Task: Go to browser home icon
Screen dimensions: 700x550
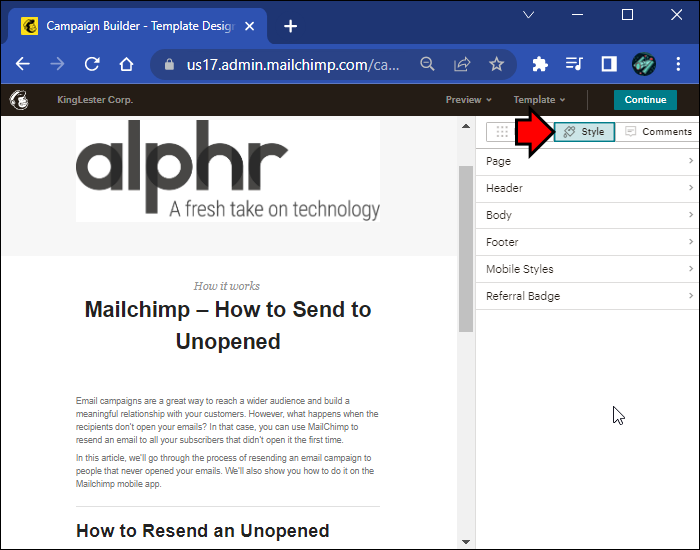Action: pos(126,64)
